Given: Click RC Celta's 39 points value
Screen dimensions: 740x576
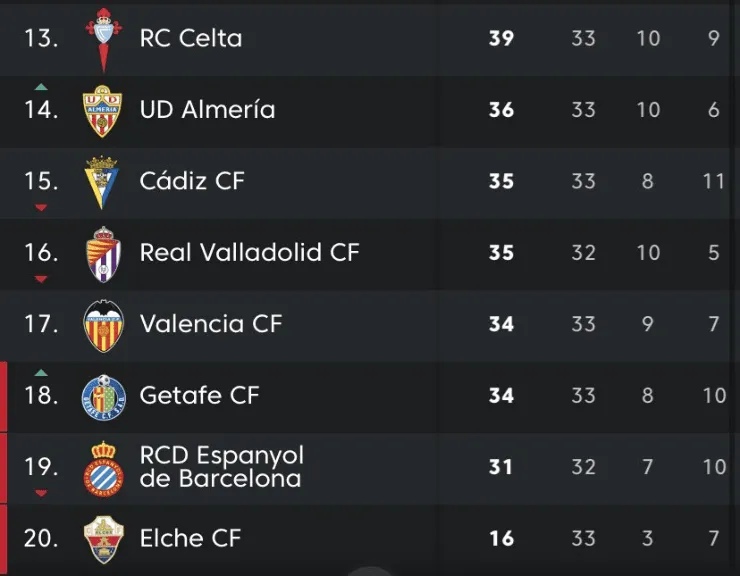Looking at the screenshot, I should 501,39.
